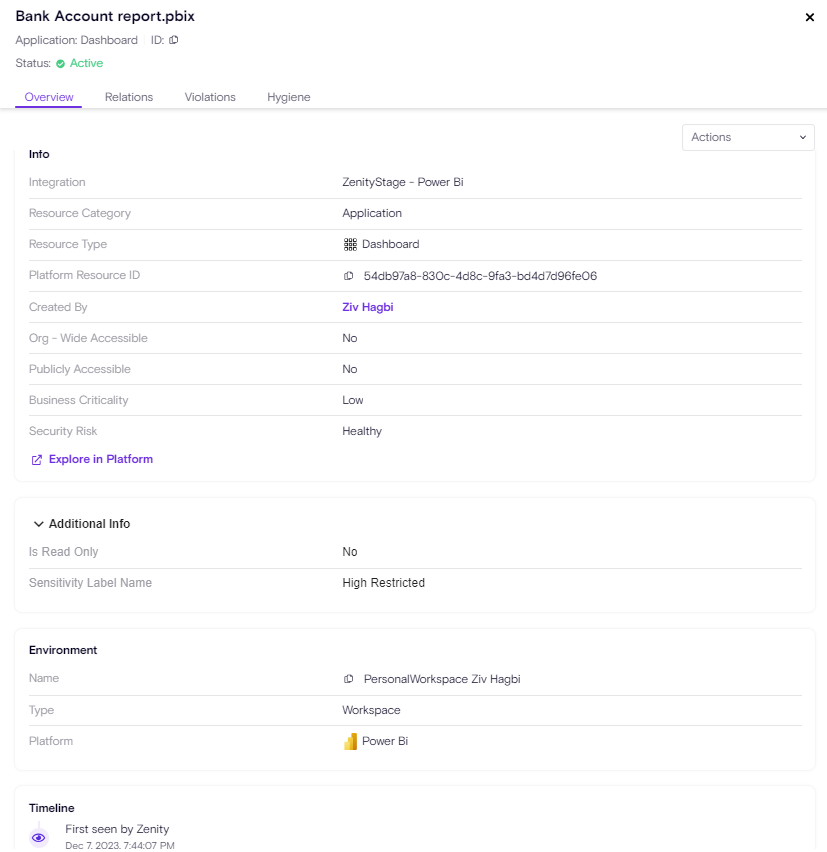Image resolution: width=827 pixels, height=852 pixels.
Task: Copy the ID using the header copy icon
Action: 174,40
